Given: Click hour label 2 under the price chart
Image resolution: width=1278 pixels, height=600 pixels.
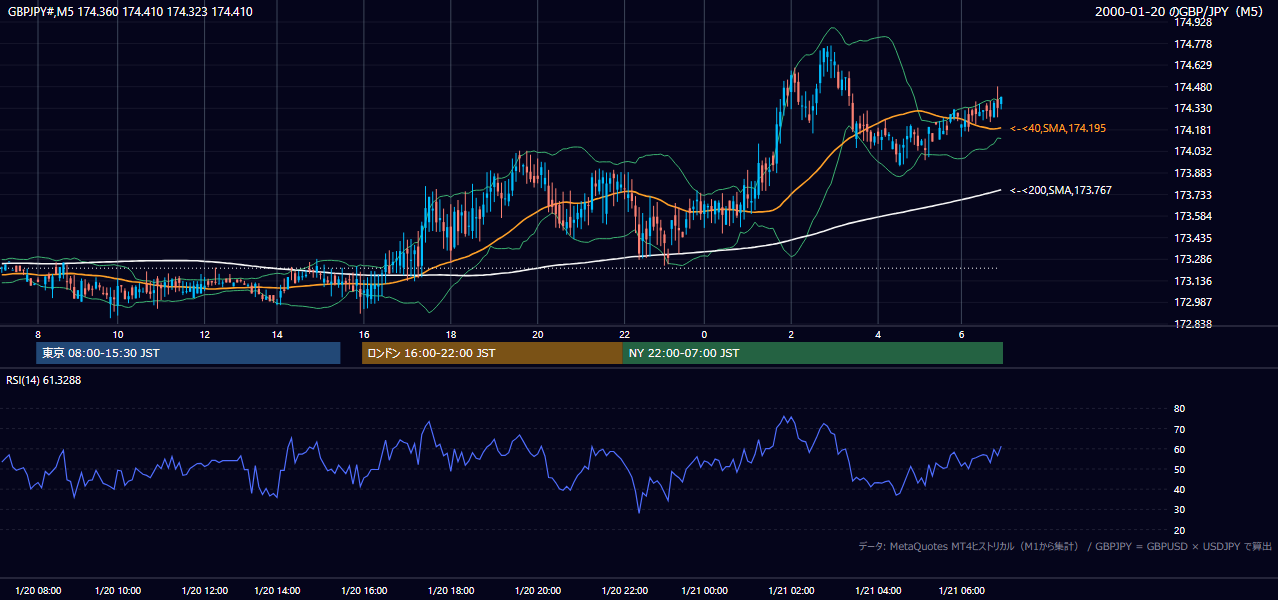Looking at the screenshot, I should [x=791, y=334].
